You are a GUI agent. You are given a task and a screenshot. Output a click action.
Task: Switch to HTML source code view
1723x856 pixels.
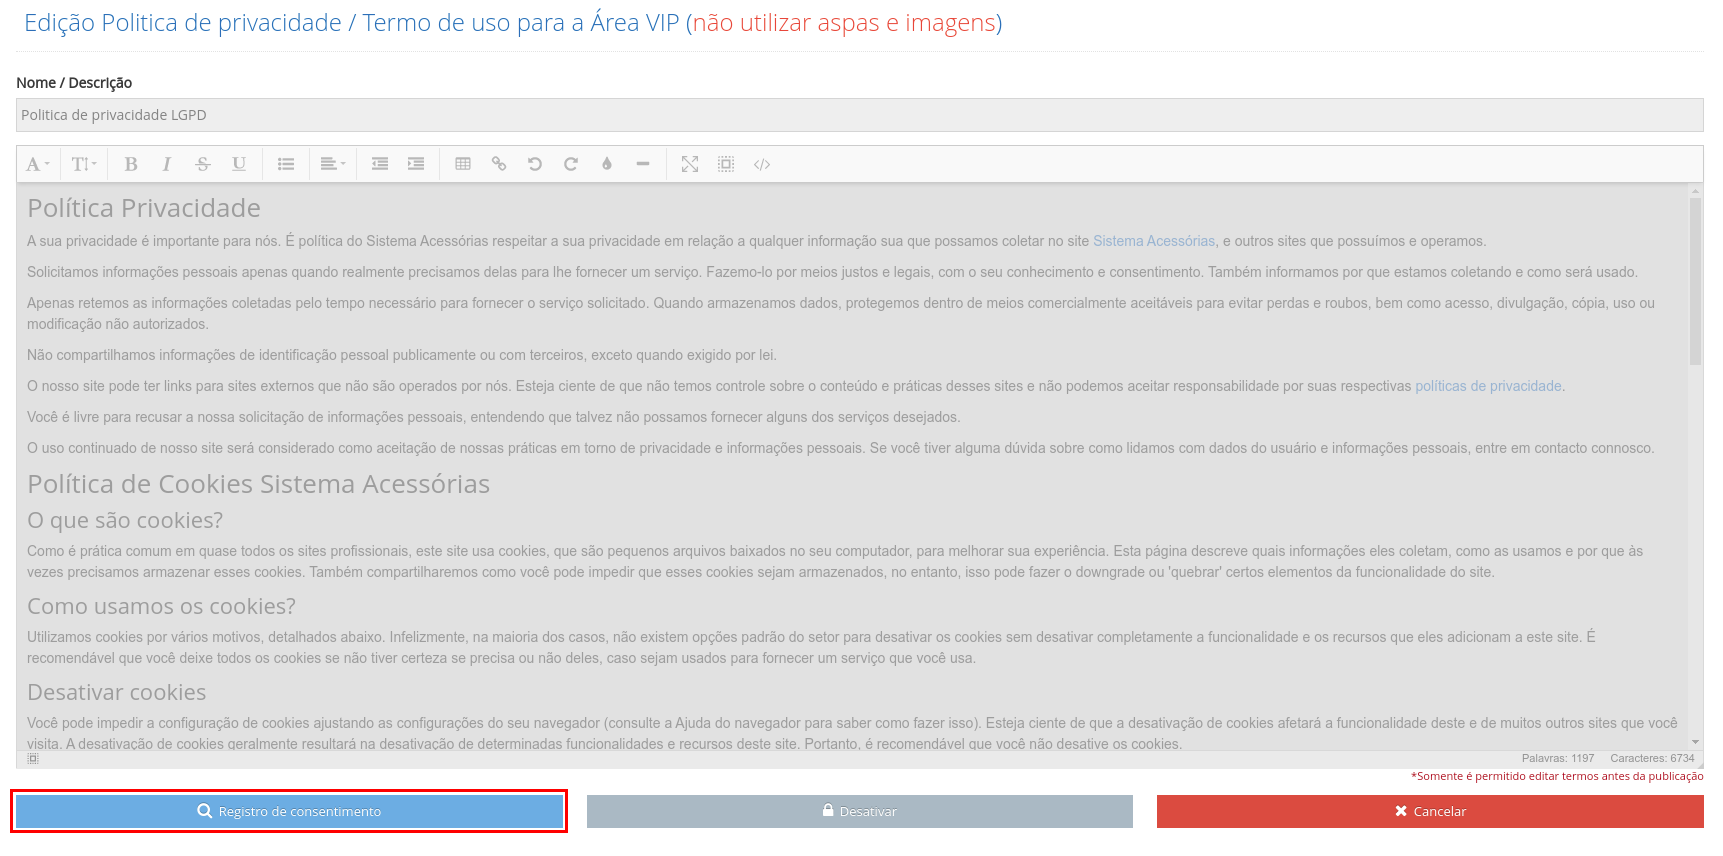point(762,164)
